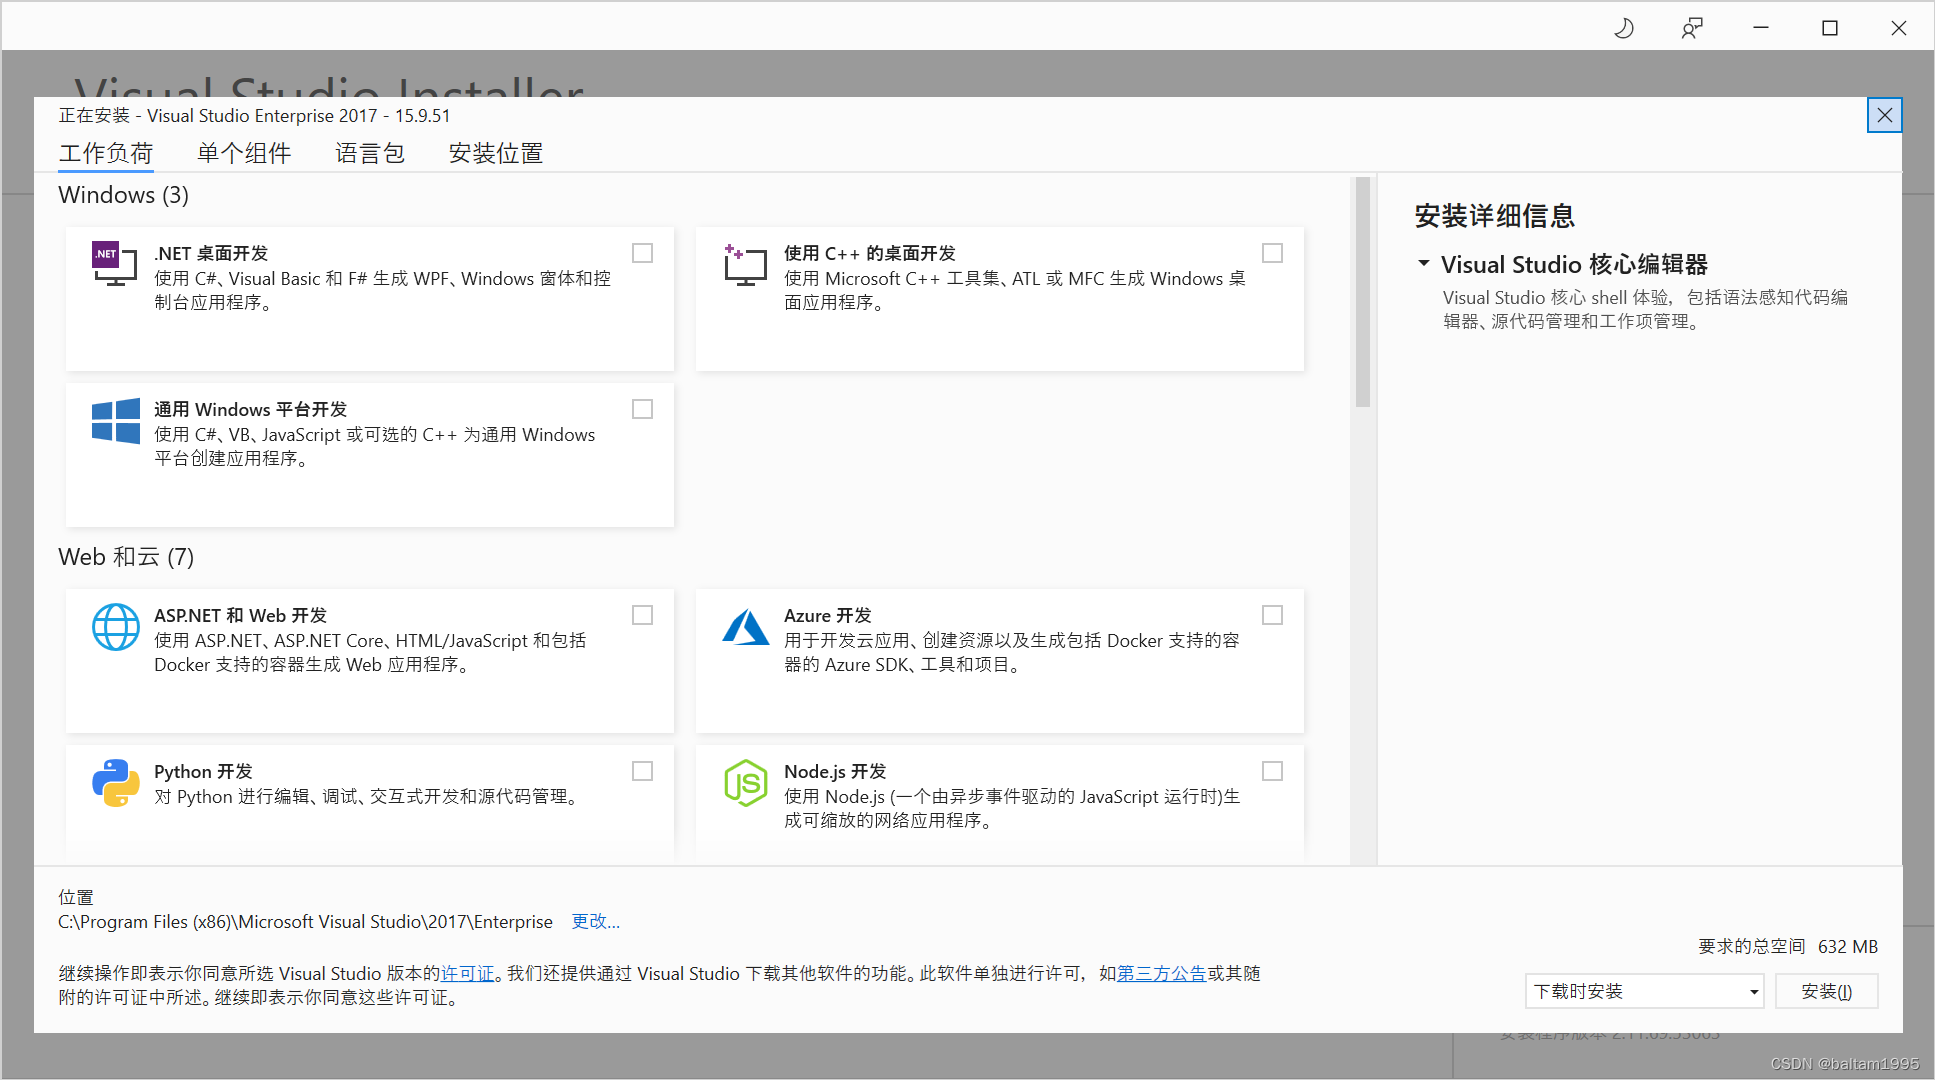1935x1080 pixels.
Task: Click the ASP.NET globe icon
Action: [115, 627]
